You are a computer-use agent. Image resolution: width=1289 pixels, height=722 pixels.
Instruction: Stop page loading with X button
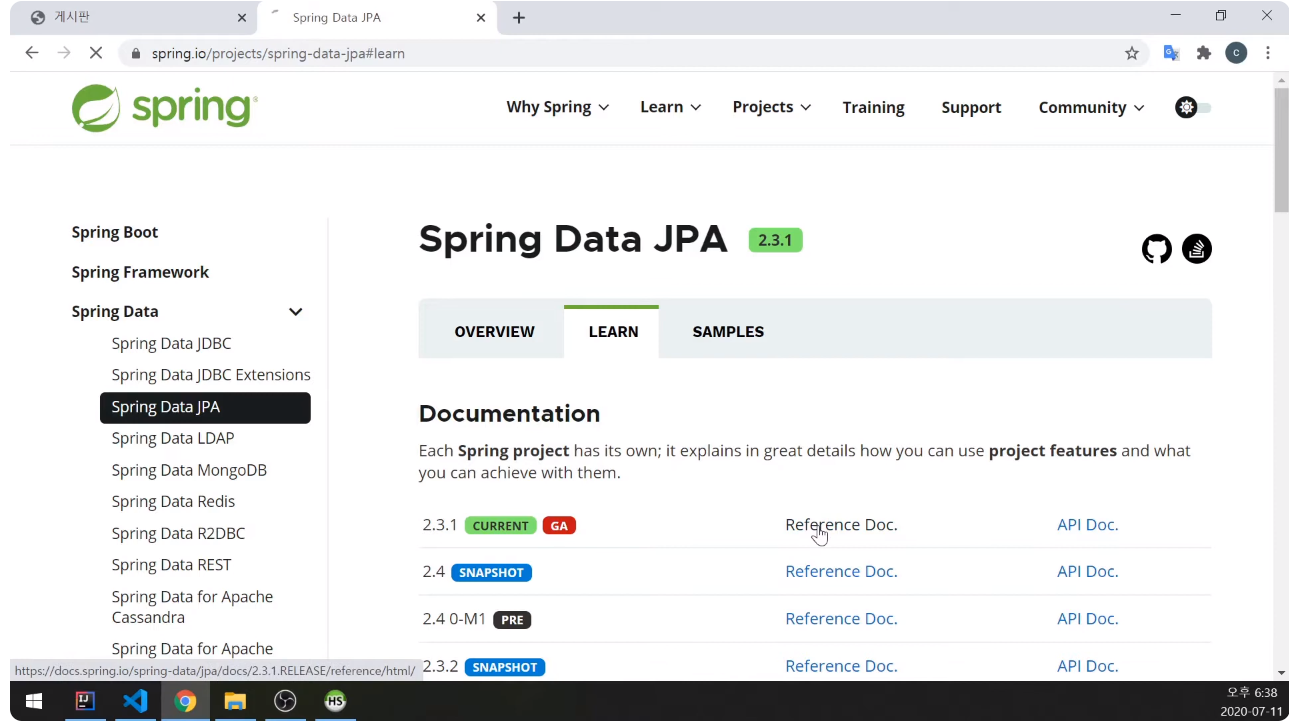(x=96, y=53)
